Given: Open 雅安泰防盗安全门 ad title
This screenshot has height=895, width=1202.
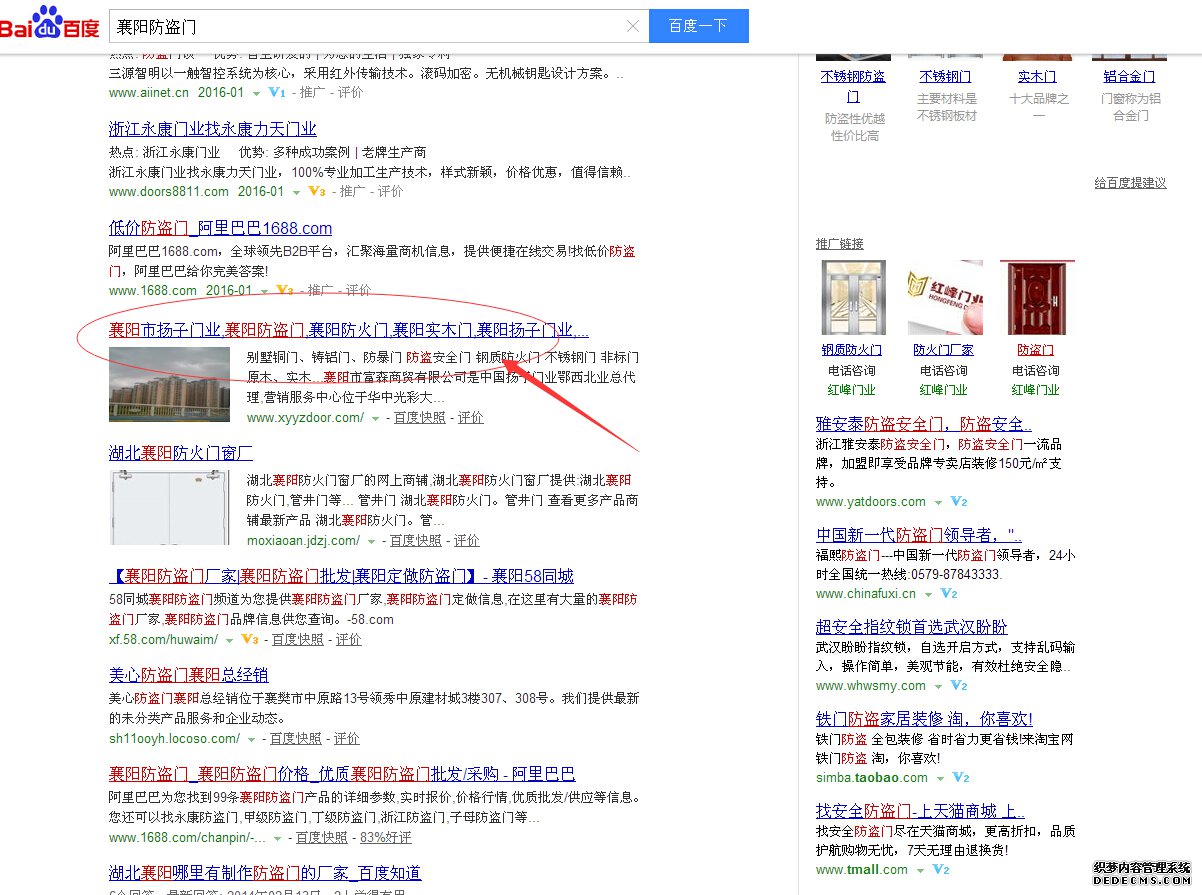Looking at the screenshot, I should coord(924,423).
